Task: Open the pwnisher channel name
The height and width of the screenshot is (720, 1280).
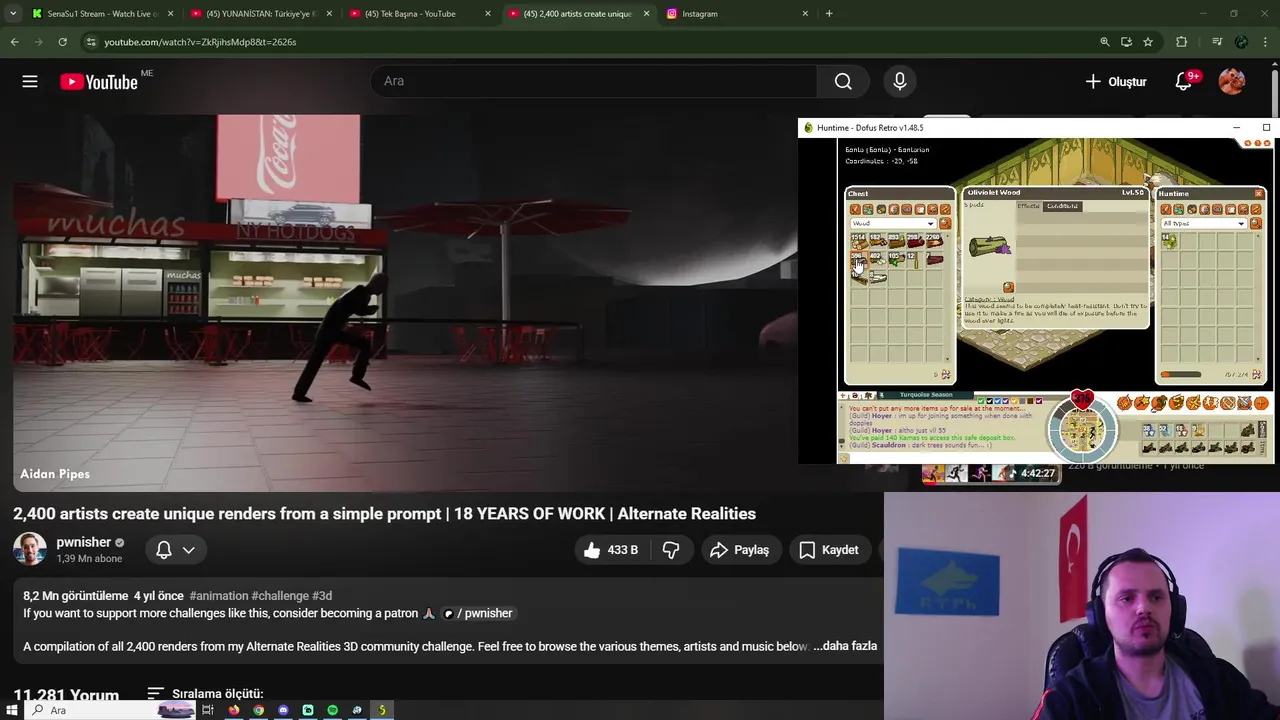Action: click(83, 542)
